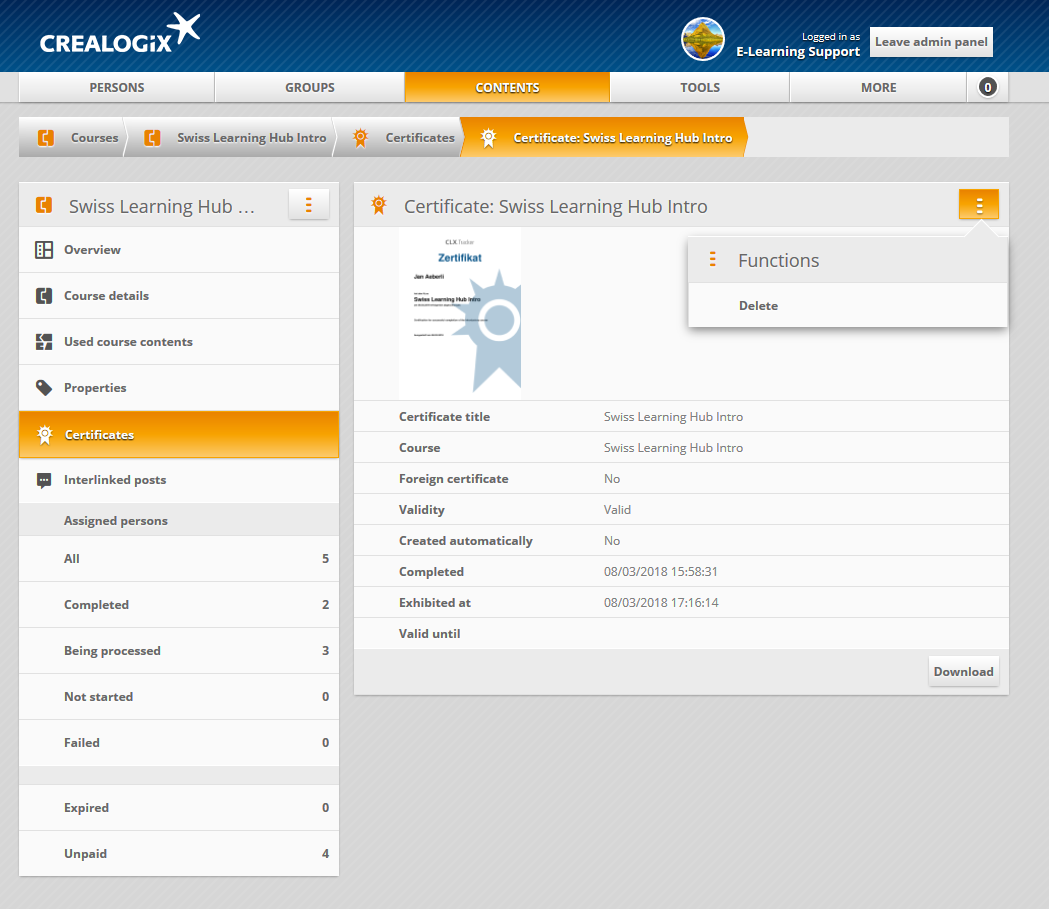Click the Overview grid icon

tap(44, 250)
